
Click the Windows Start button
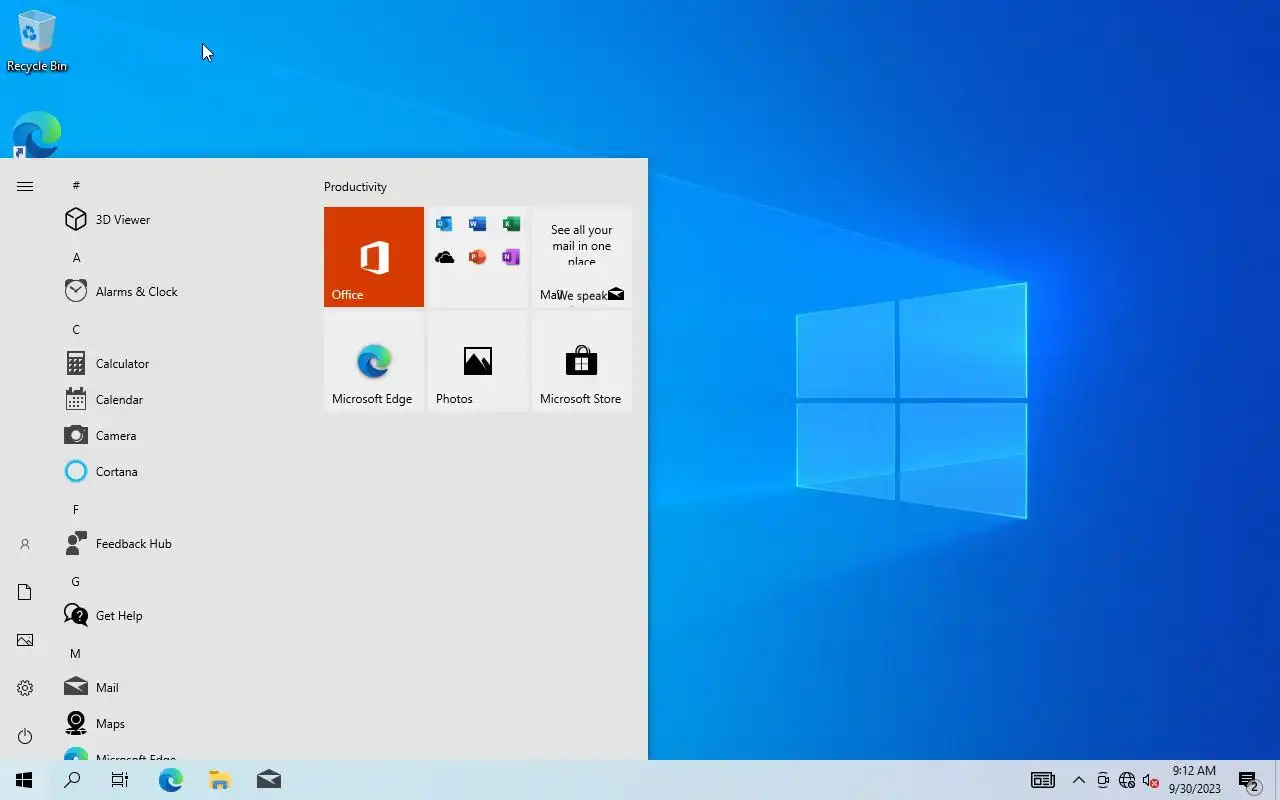(24, 780)
